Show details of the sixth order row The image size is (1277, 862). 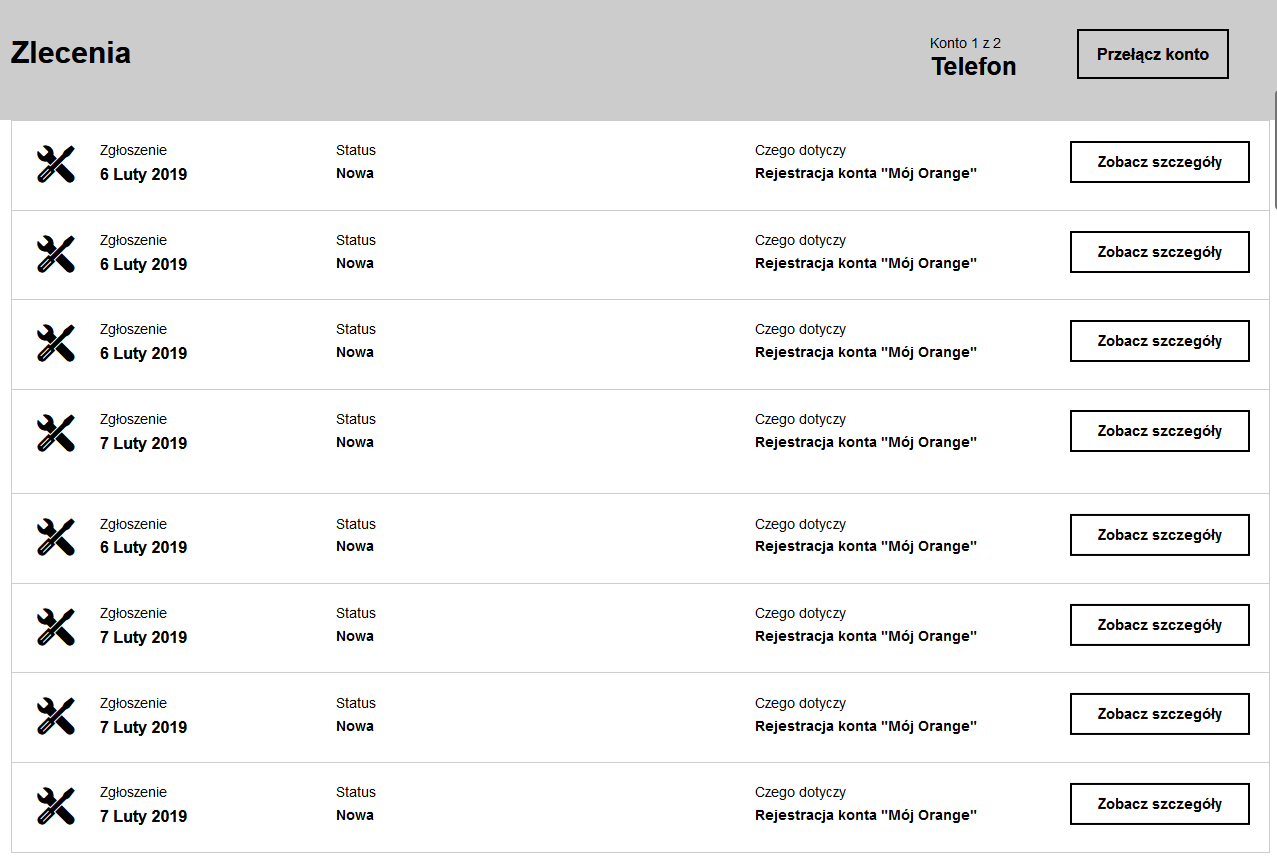tap(1159, 625)
